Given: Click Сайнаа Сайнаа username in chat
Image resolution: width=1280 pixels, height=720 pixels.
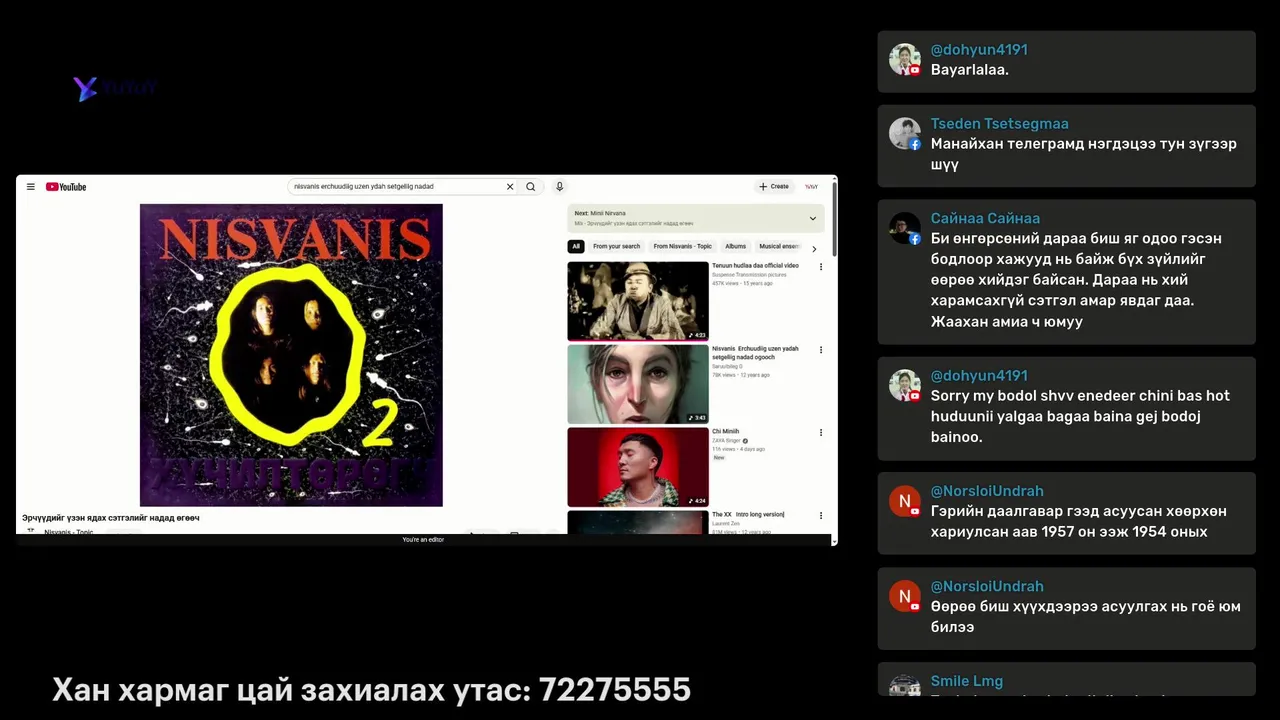Looking at the screenshot, I should coord(985,218).
